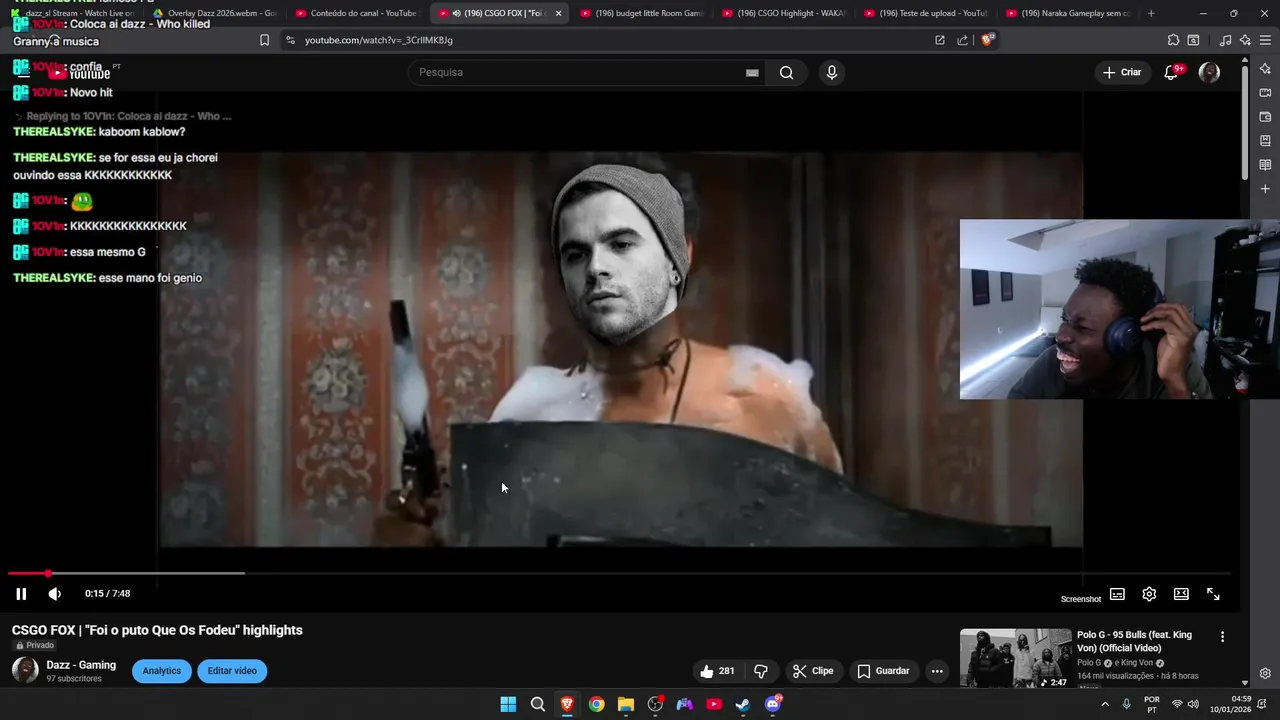Show hidden system tray icons
The image size is (1280, 720).
tap(1105, 704)
